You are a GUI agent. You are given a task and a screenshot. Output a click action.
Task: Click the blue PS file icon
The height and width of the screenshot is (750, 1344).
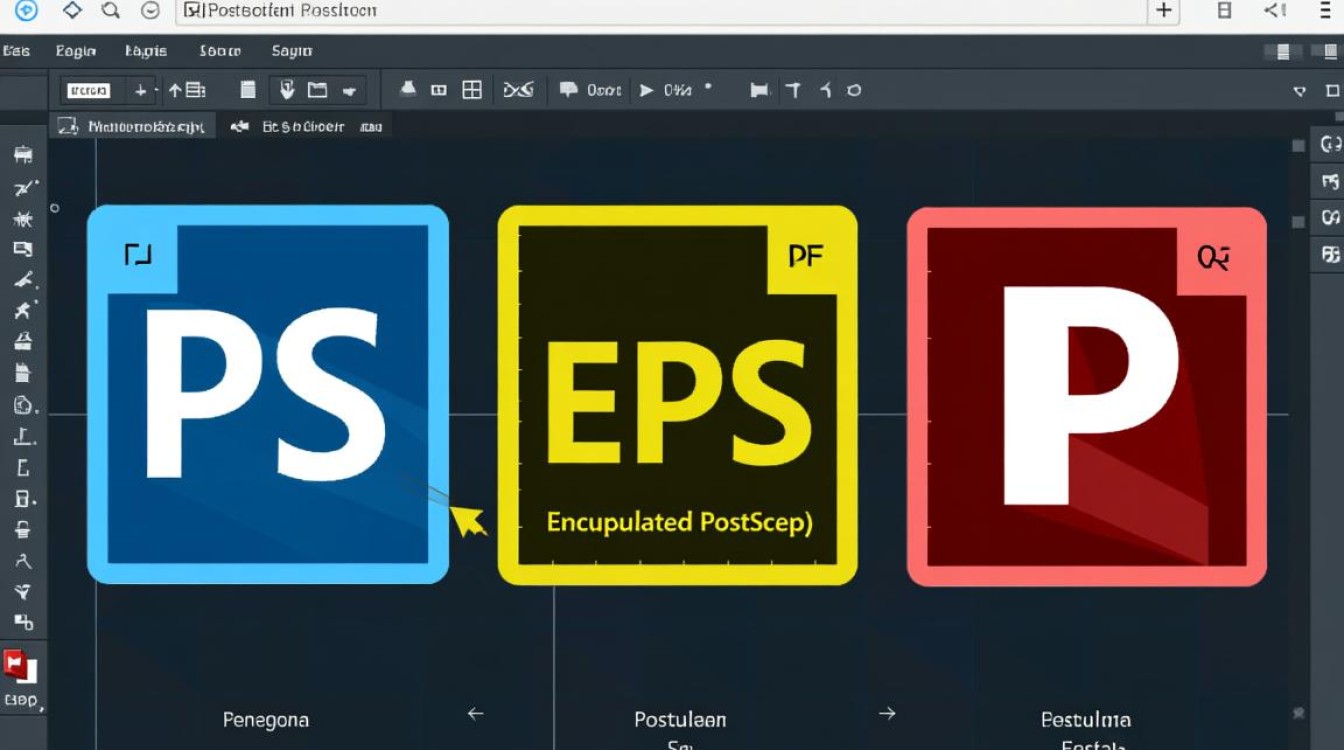tap(268, 395)
